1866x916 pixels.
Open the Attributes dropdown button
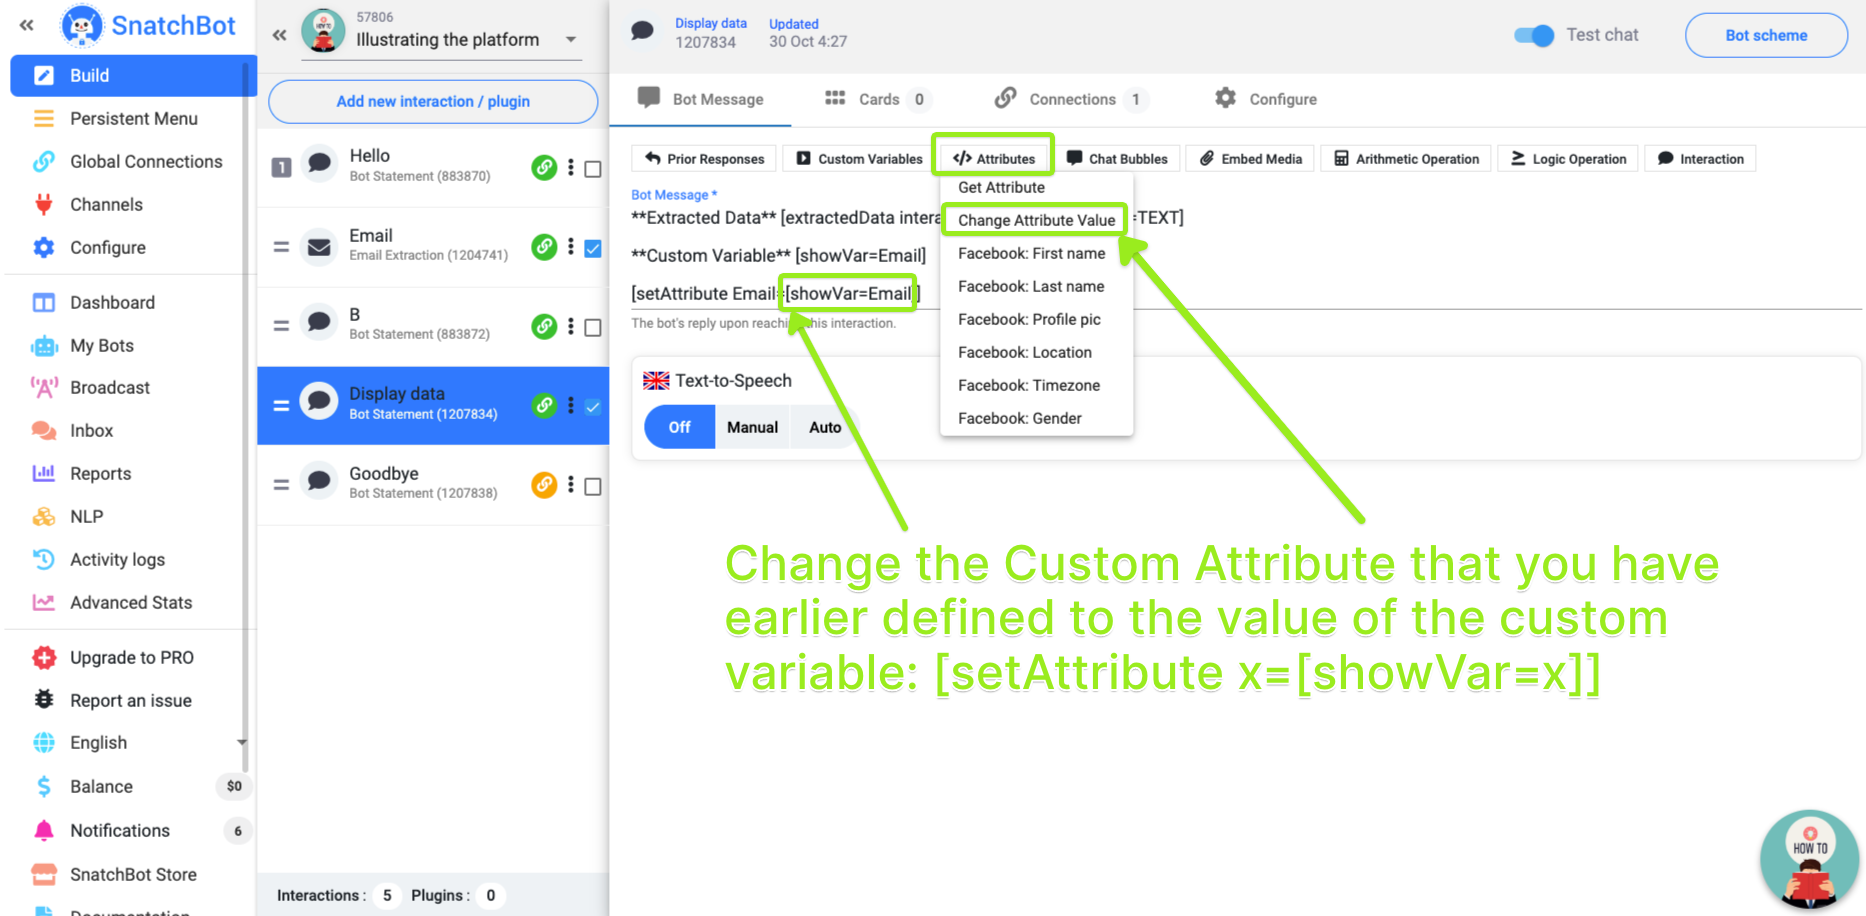pos(994,159)
